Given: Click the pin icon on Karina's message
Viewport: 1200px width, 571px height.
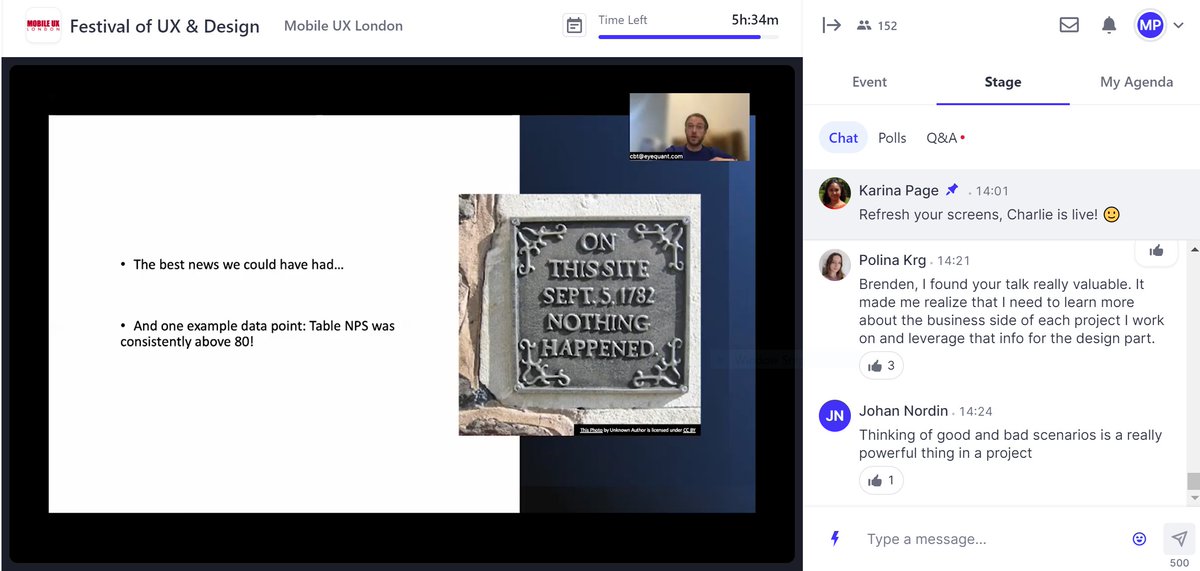Looking at the screenshot, I should point(951,190).
